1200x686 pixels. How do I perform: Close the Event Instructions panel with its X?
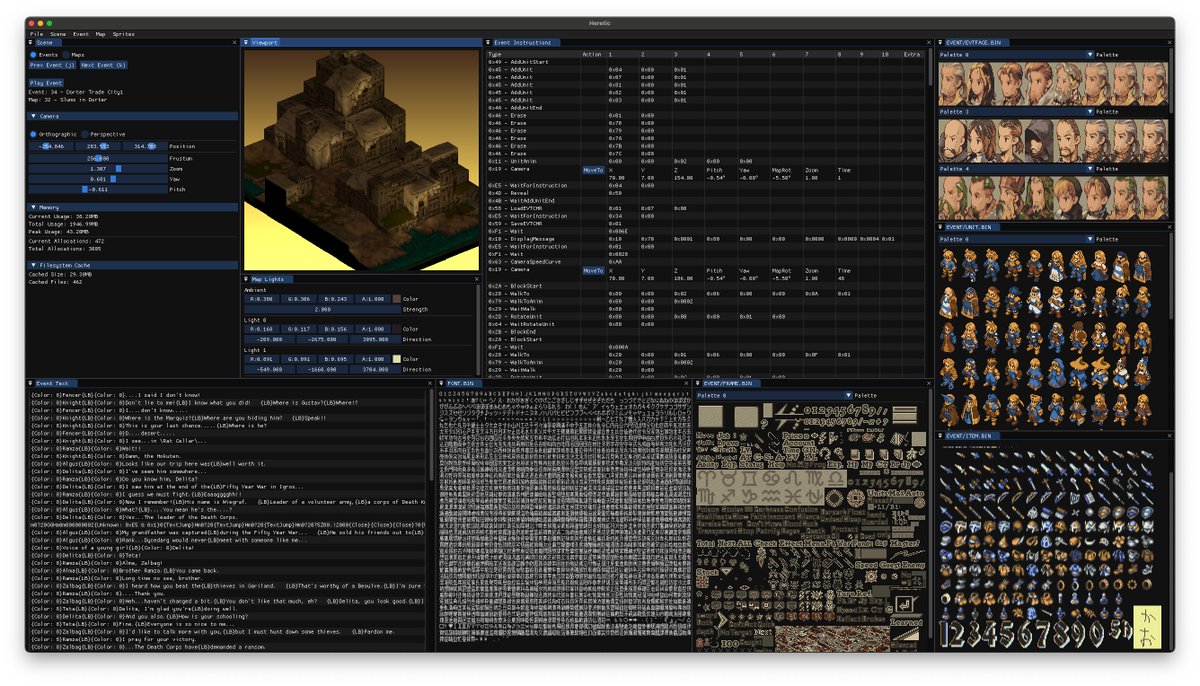(x=928, y=42)
